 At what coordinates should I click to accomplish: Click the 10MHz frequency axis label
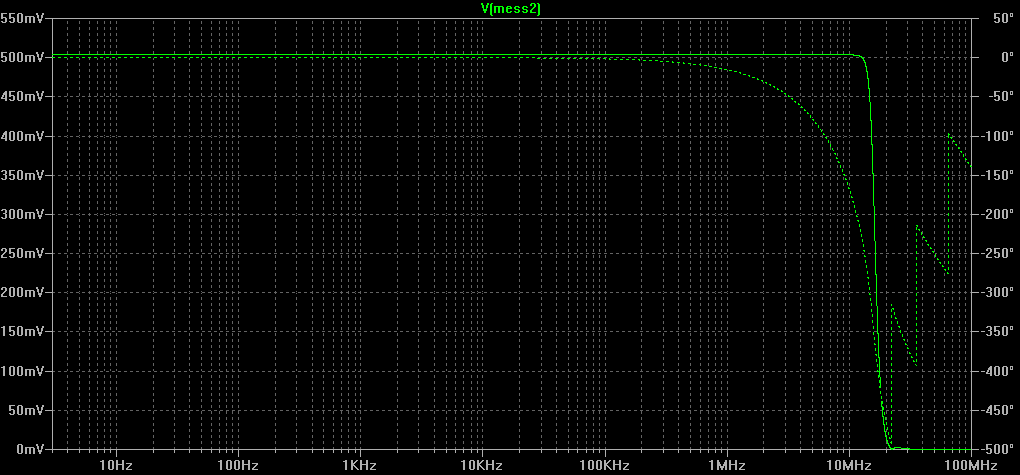[x=848, y=465]
